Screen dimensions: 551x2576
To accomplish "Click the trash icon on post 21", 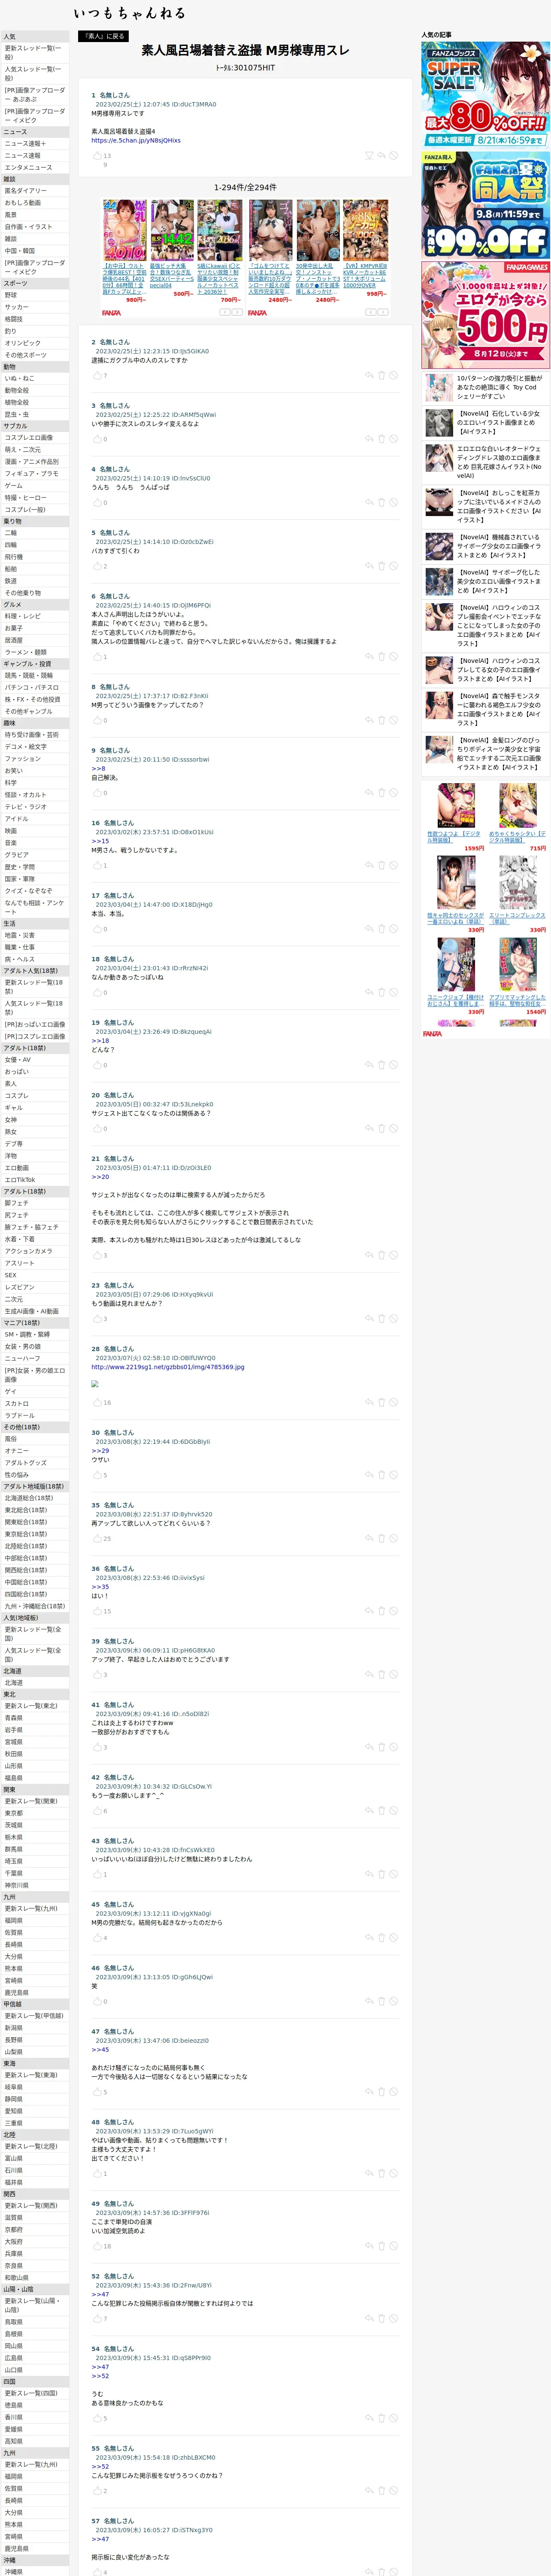I will tap(381, 1255).
